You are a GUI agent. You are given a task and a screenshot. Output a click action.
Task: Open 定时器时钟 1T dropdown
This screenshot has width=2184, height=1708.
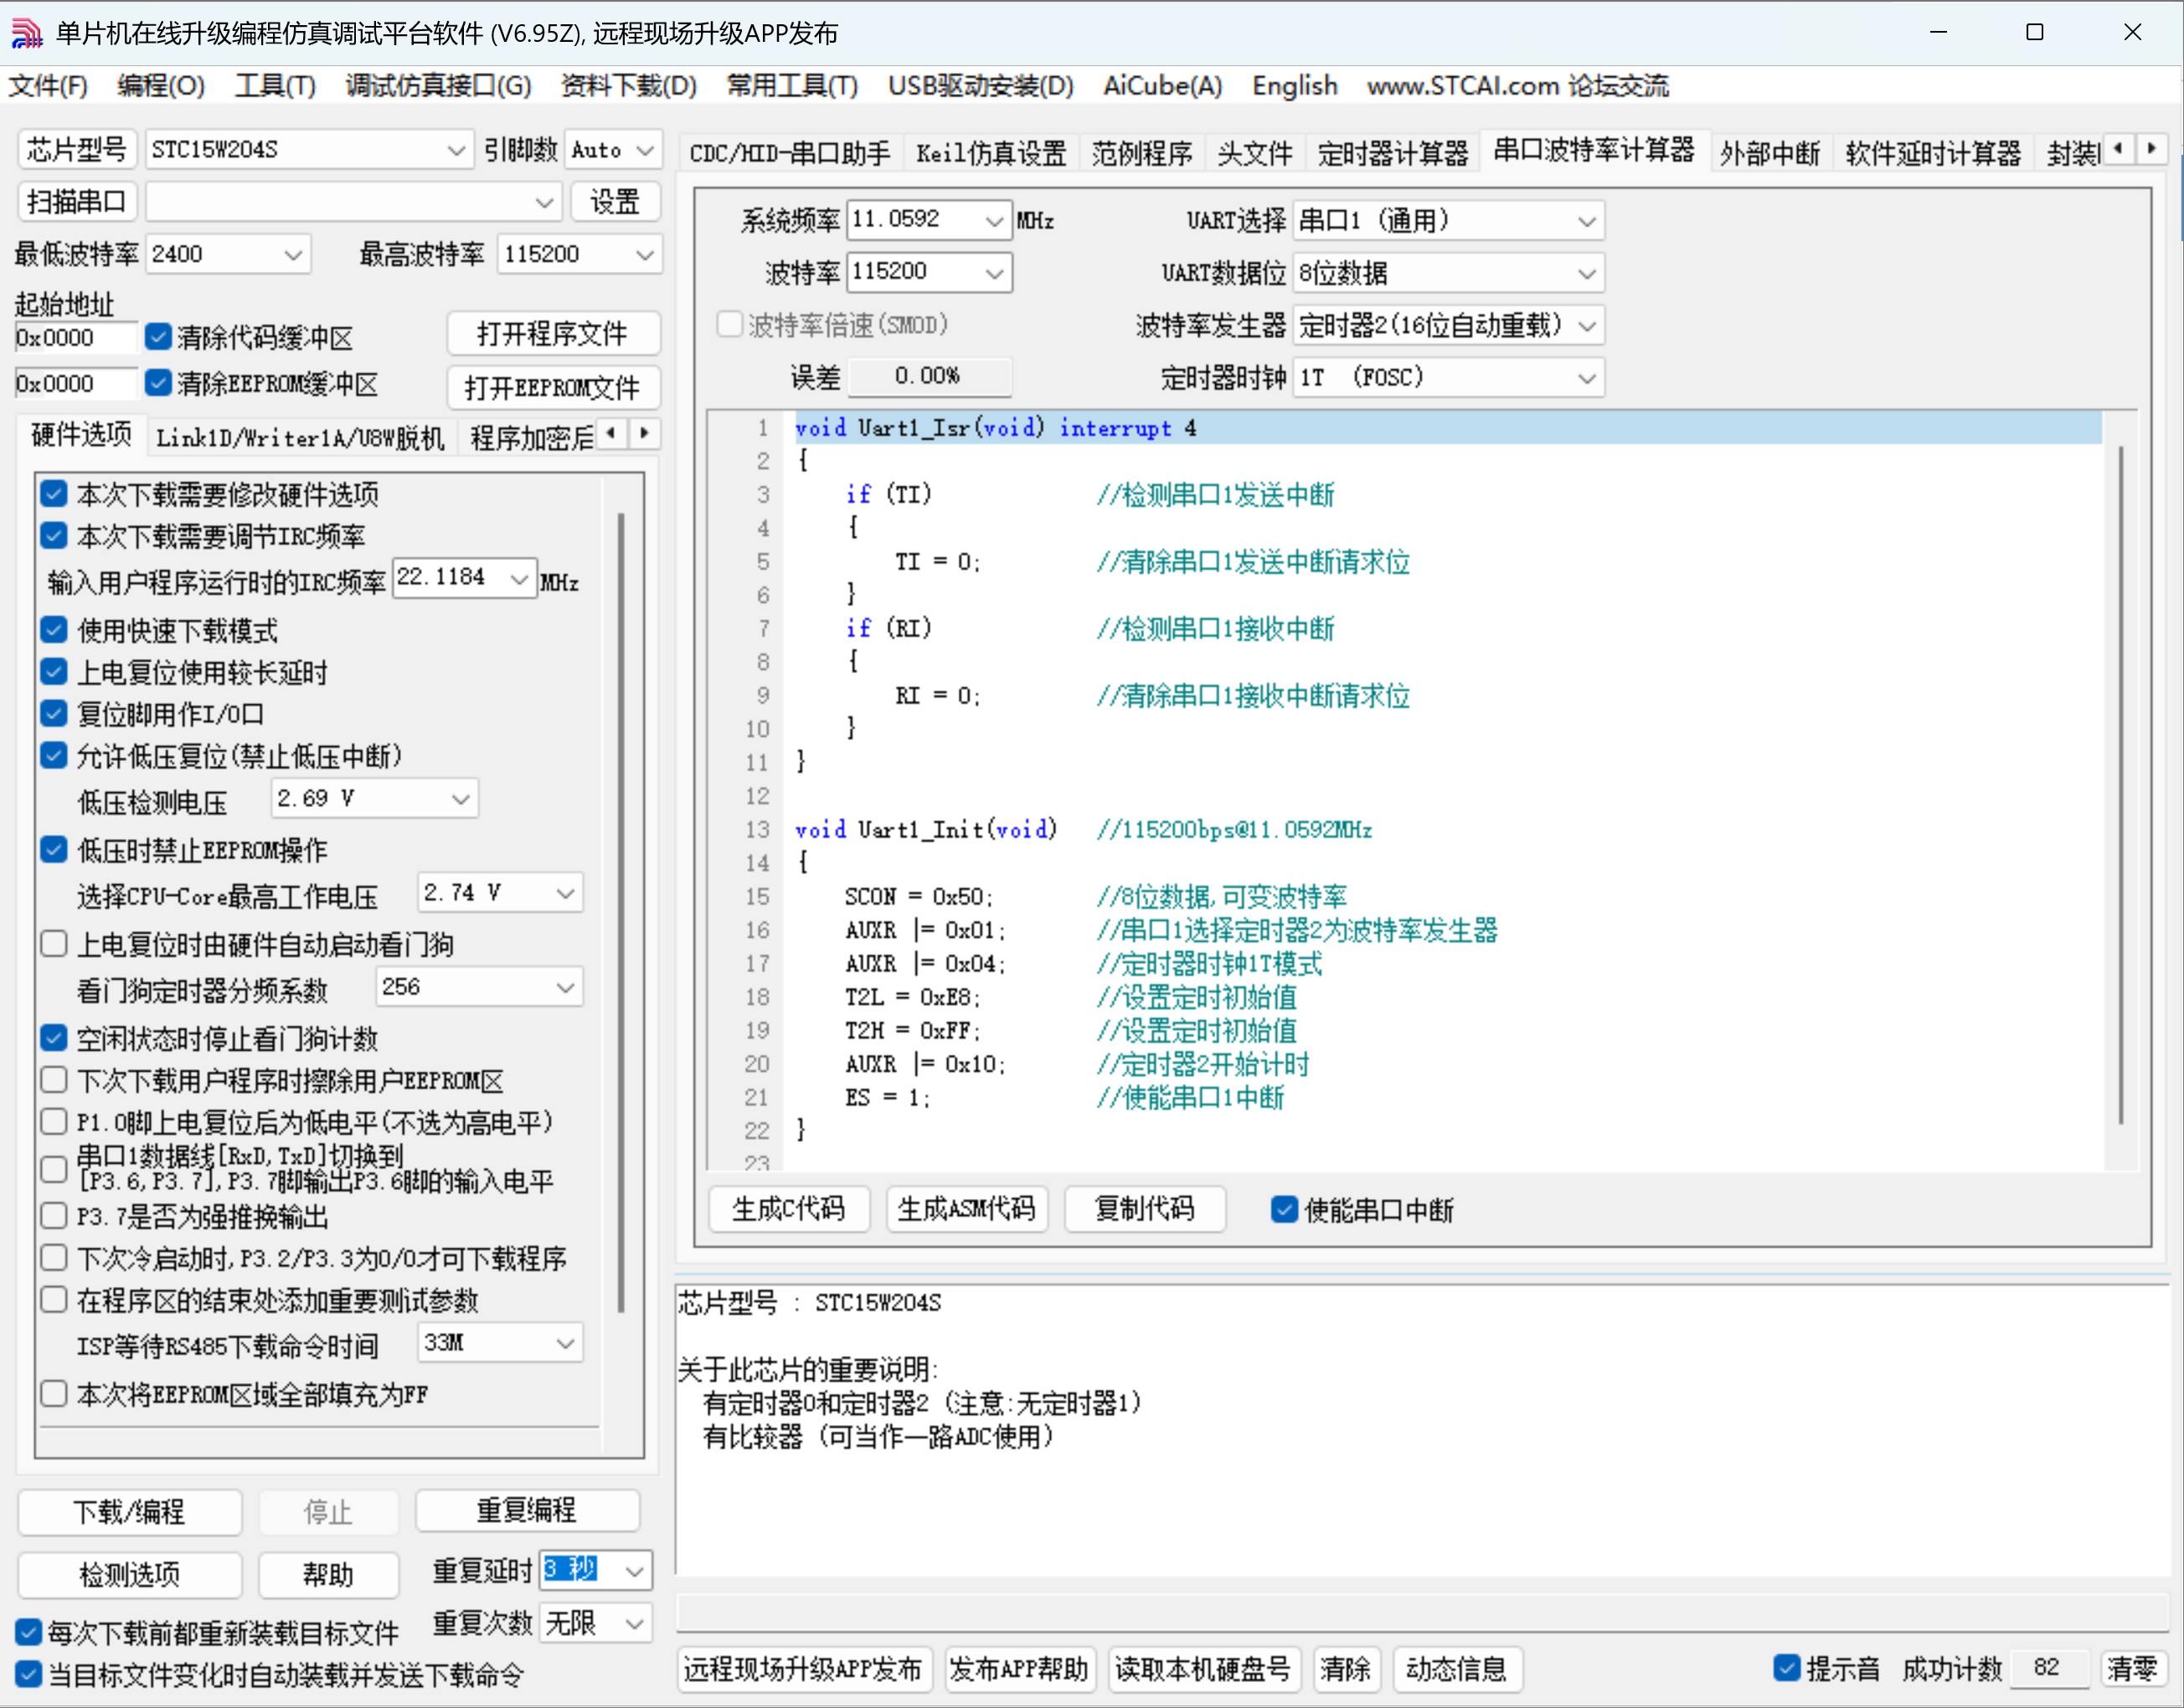click(1587, 378)
